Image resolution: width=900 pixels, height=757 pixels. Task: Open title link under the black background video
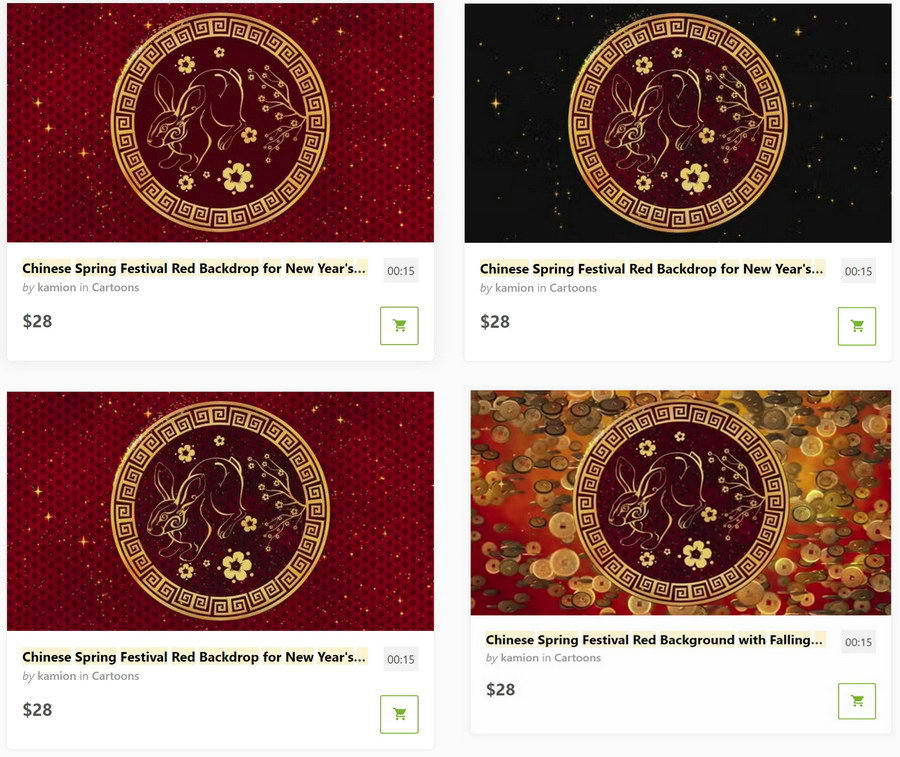tap(651, 269)
